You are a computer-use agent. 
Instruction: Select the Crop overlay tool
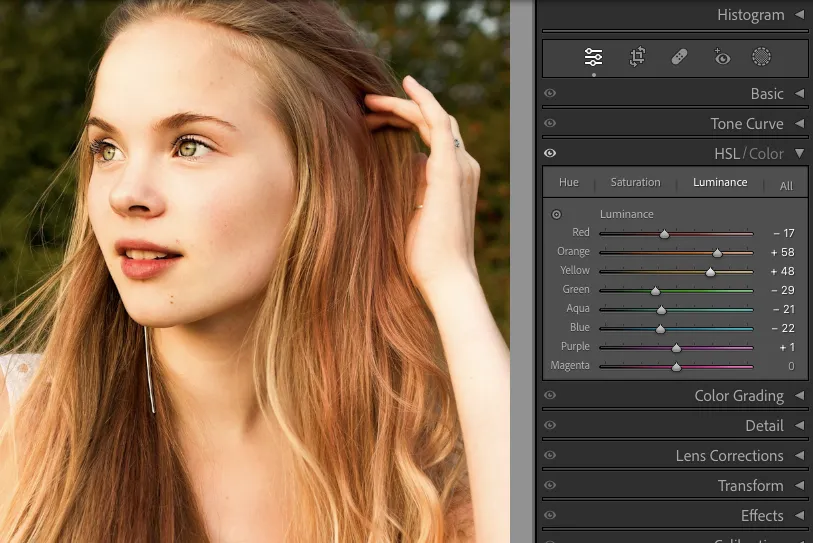(637, 58)
